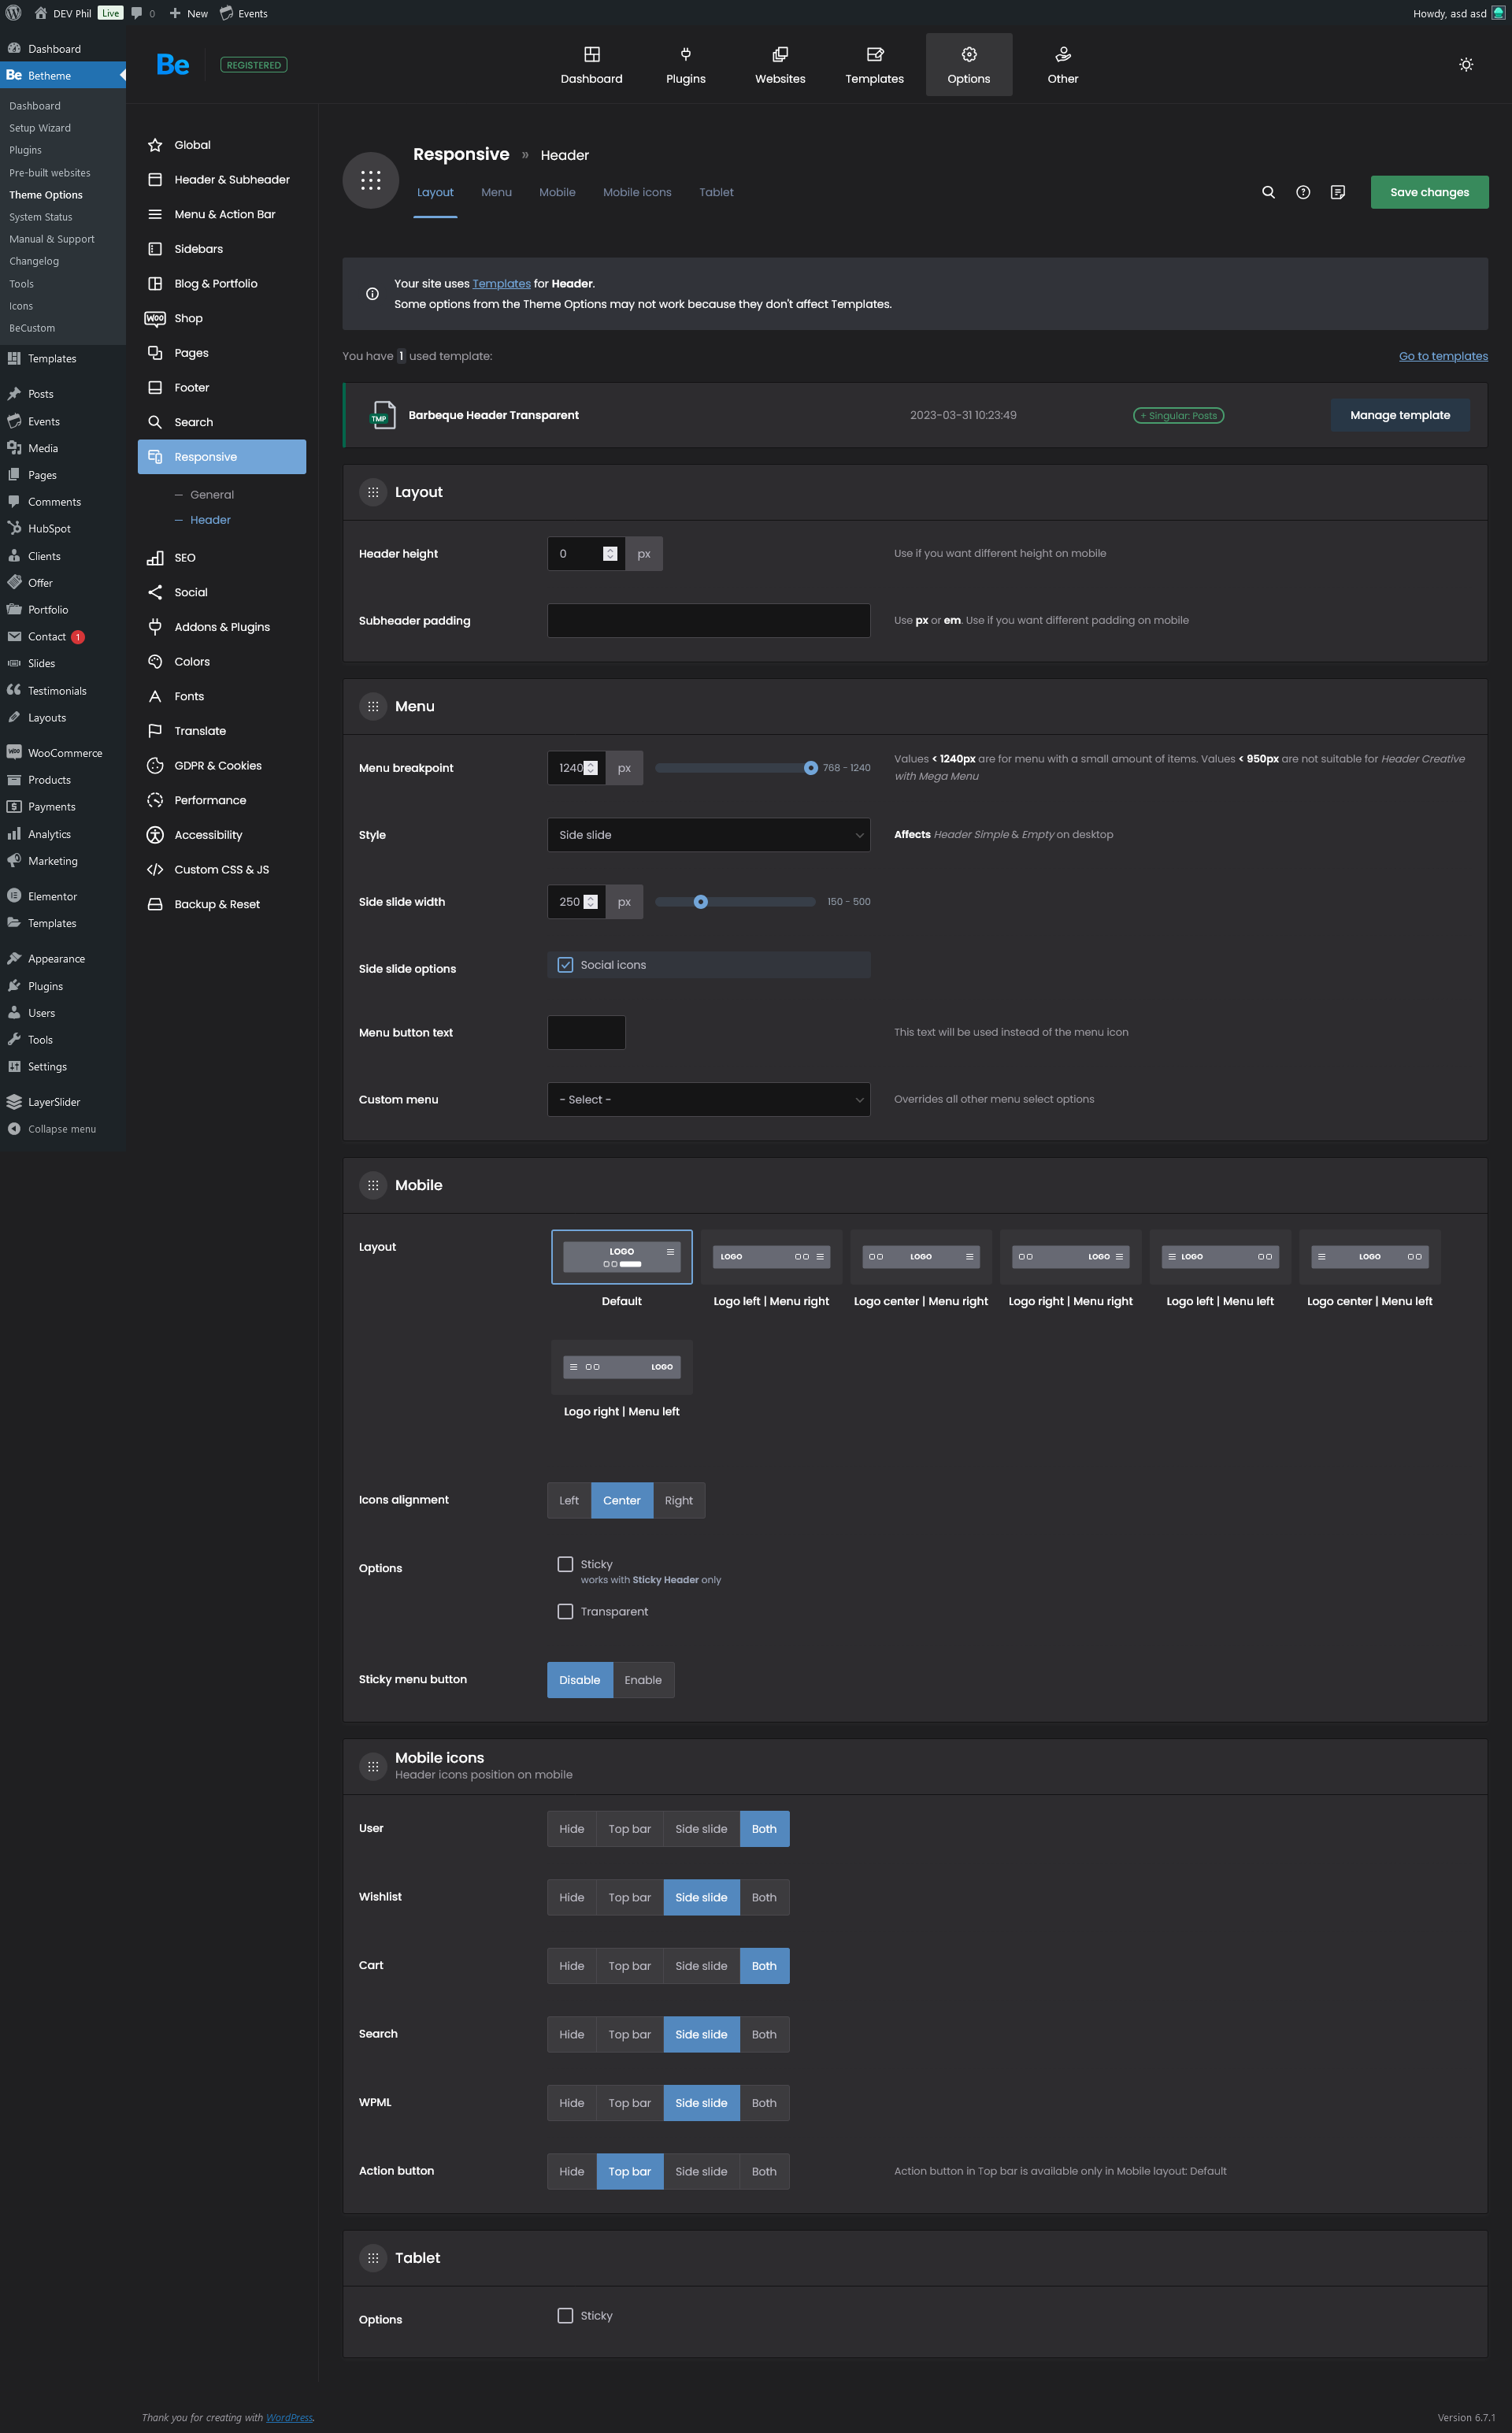Open Events link in admin bar

pyautogui.click(x=244, y=13)
